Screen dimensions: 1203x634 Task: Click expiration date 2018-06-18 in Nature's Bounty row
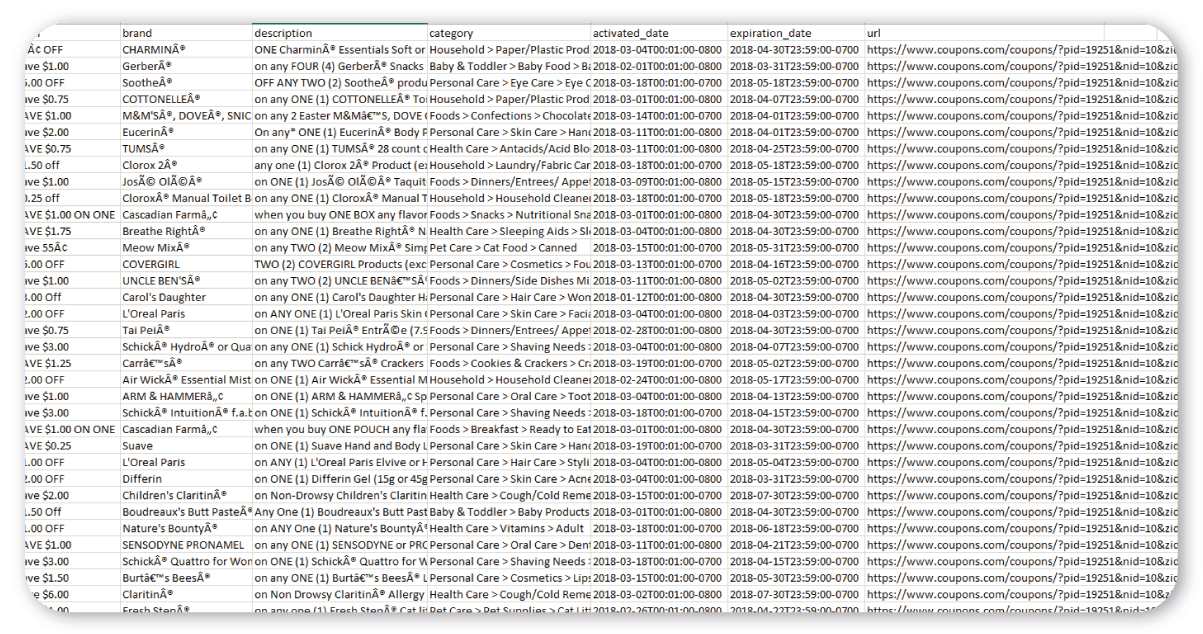click(x=796, y=529)
